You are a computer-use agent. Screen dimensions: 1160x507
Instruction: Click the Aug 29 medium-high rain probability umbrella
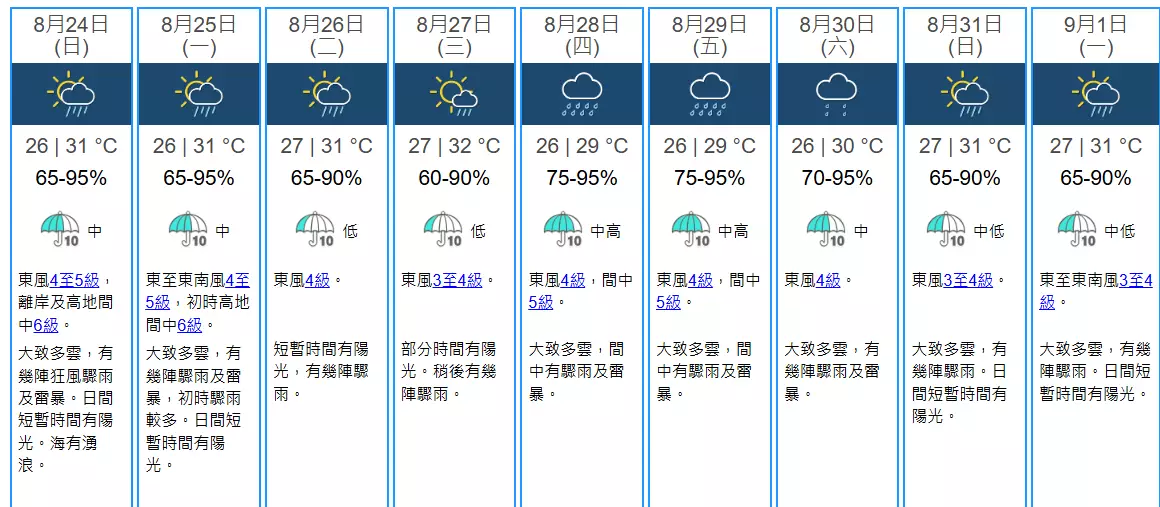point(690,230)
